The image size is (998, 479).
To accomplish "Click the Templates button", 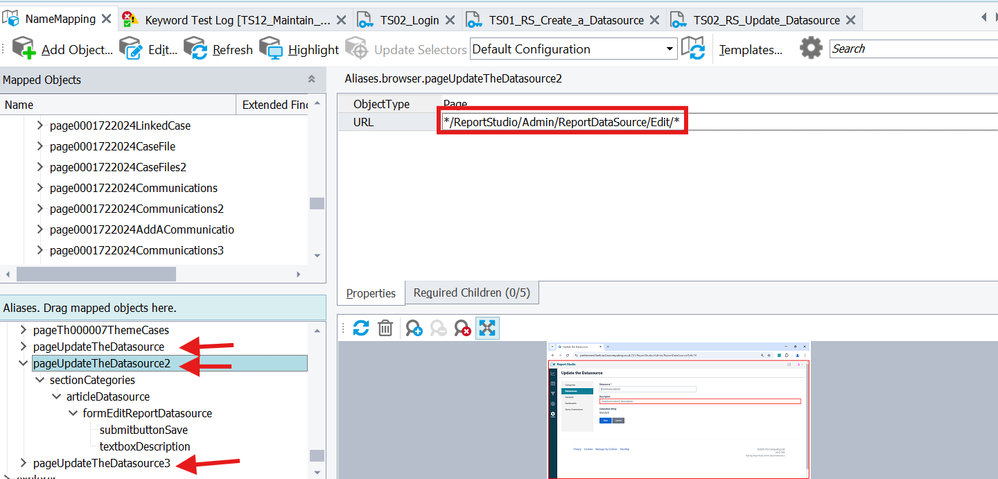I will 750,49.
